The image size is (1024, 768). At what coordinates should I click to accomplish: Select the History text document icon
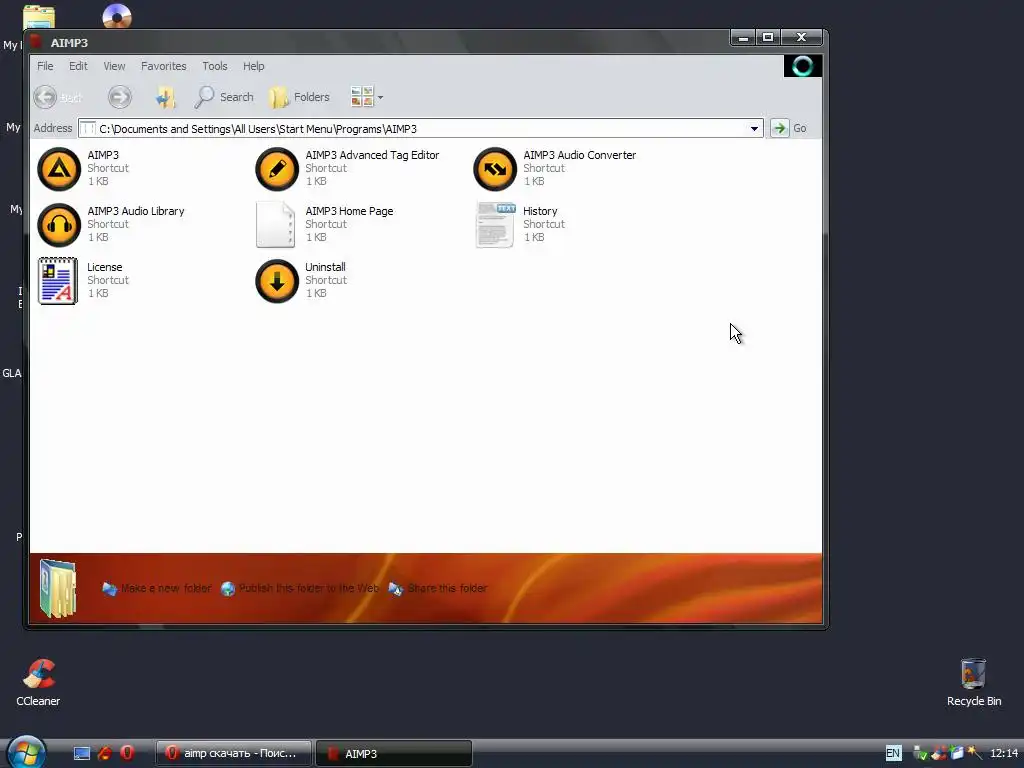pos(496,225)
